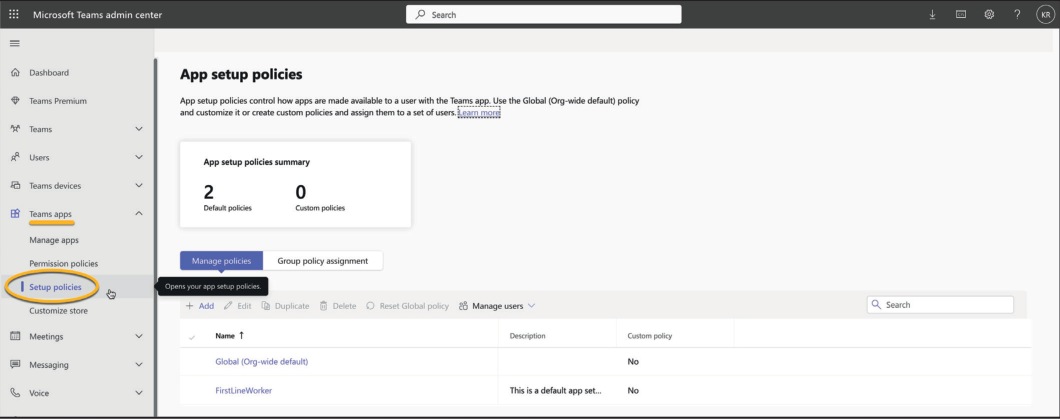
Task: Click the Teams Premium diamond icon
Action: click(16, 101)
